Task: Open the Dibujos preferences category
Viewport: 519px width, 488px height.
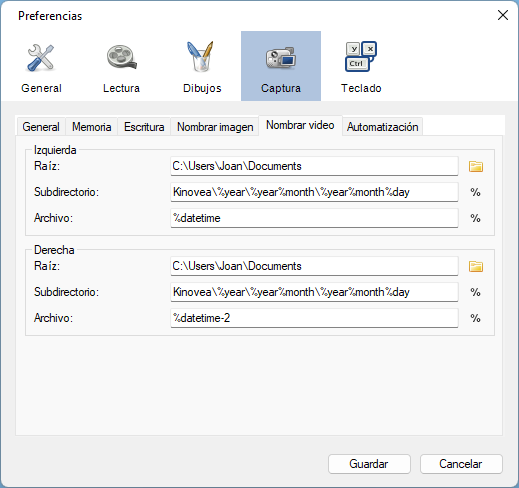Action: point(201,66)
